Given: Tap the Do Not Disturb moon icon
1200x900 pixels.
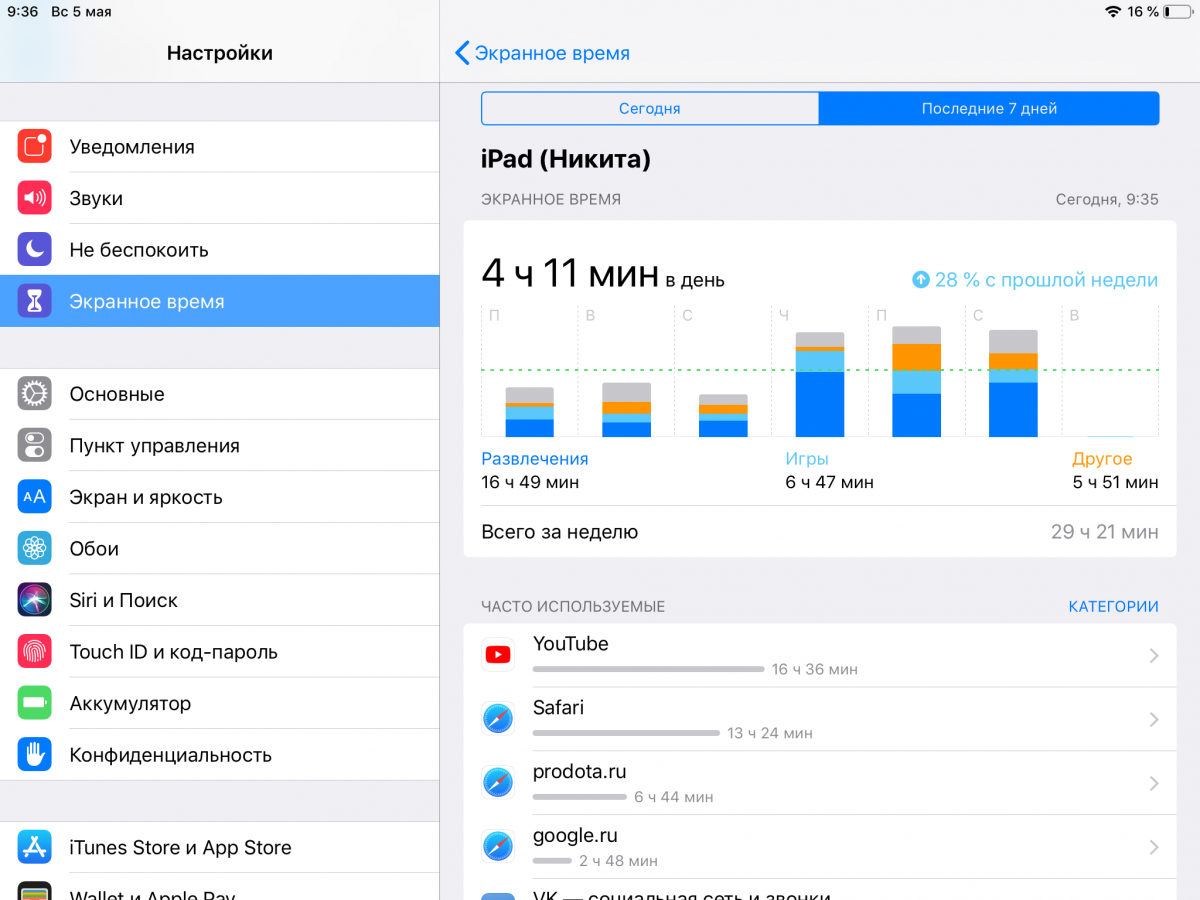Looking at the screenshot, I should click(34, 250).
